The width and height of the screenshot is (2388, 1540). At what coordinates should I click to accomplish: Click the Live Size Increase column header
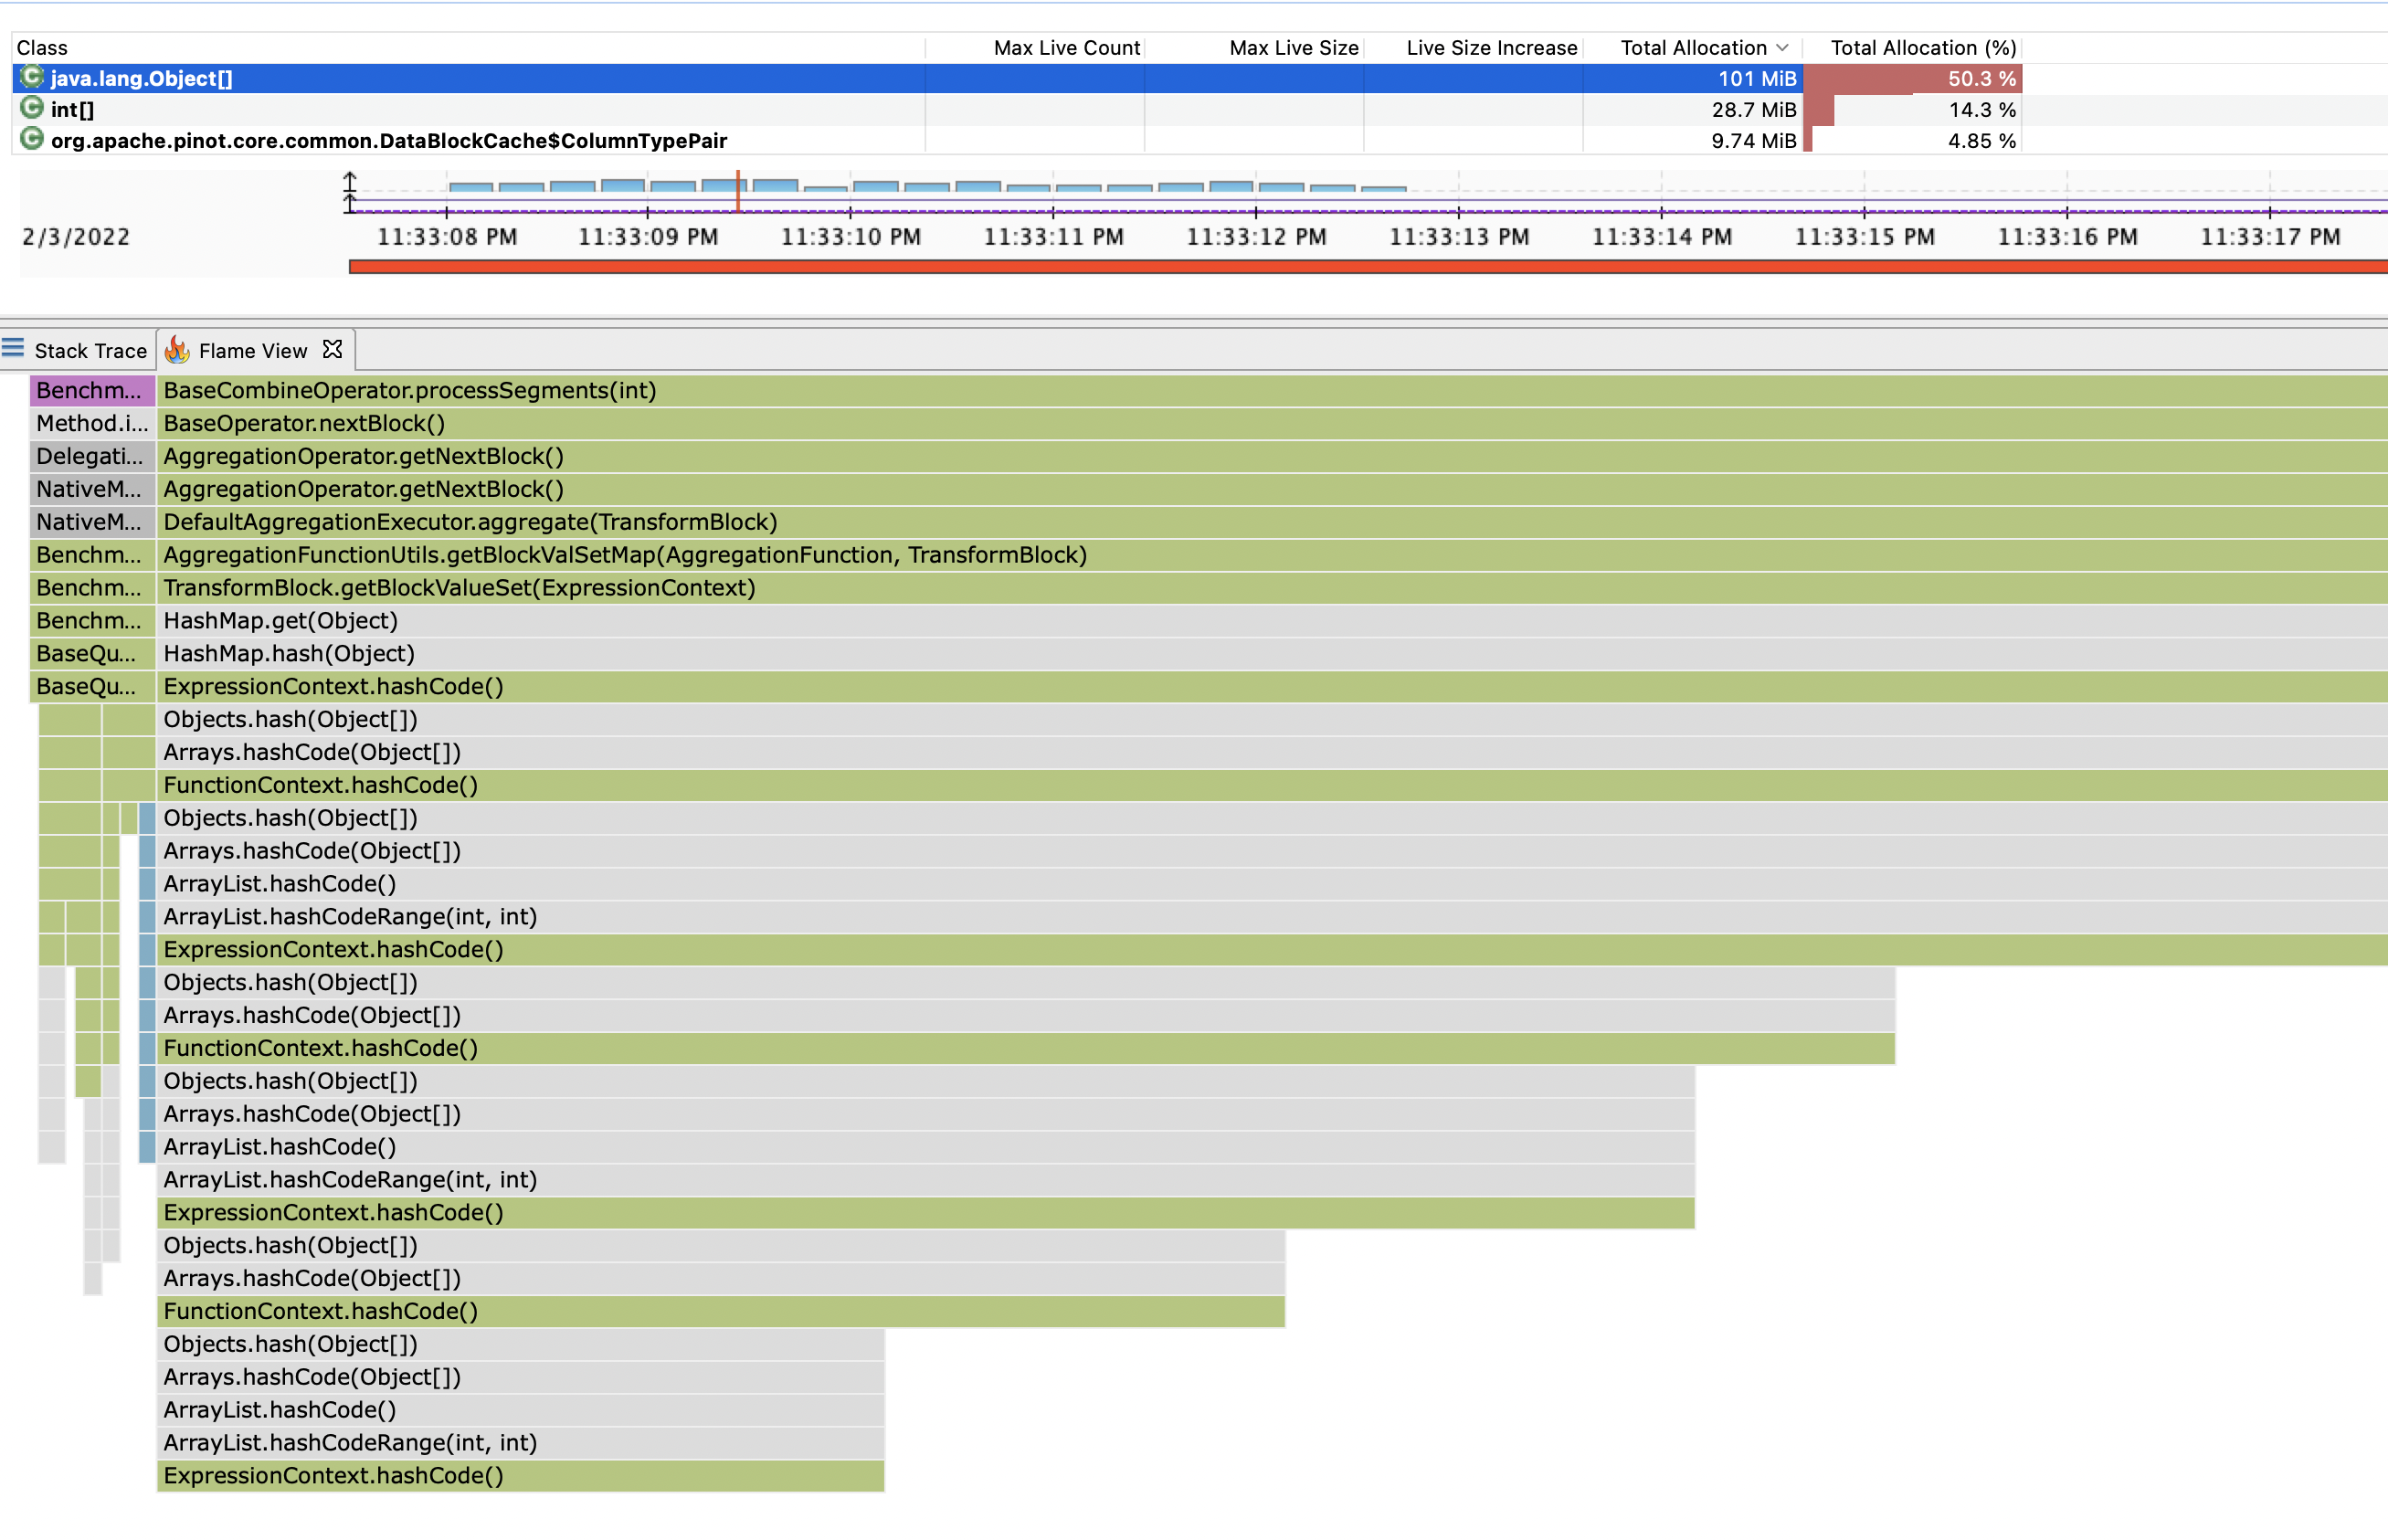pyautogui.click(x=1491, y=48)
